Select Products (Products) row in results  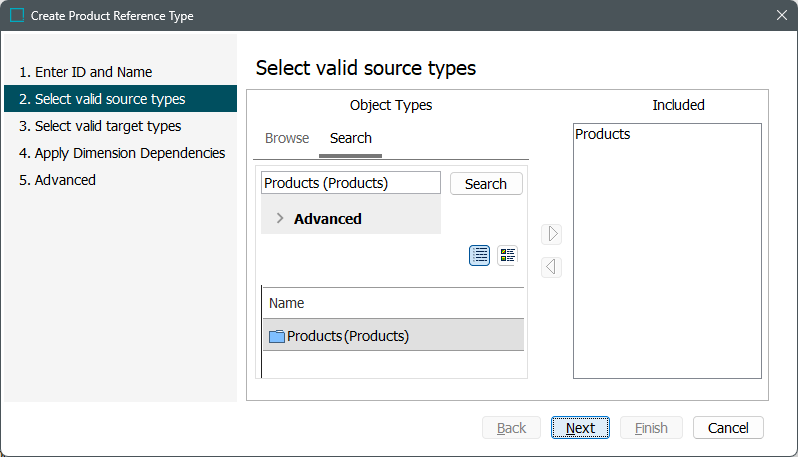tap(393, 335)
